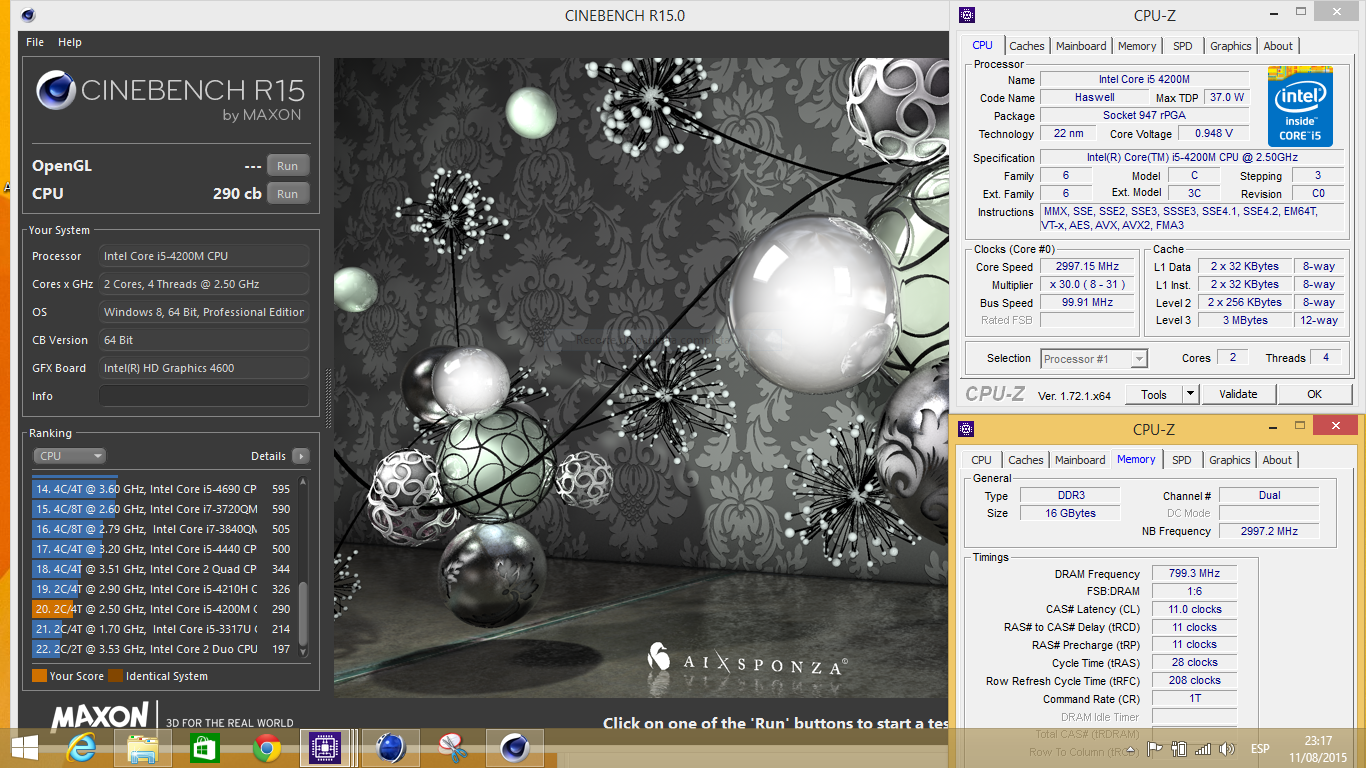Open the network signal tray icon
Image resolution: width=1366 pixels, height=768 pixels.
[1203, 749]
